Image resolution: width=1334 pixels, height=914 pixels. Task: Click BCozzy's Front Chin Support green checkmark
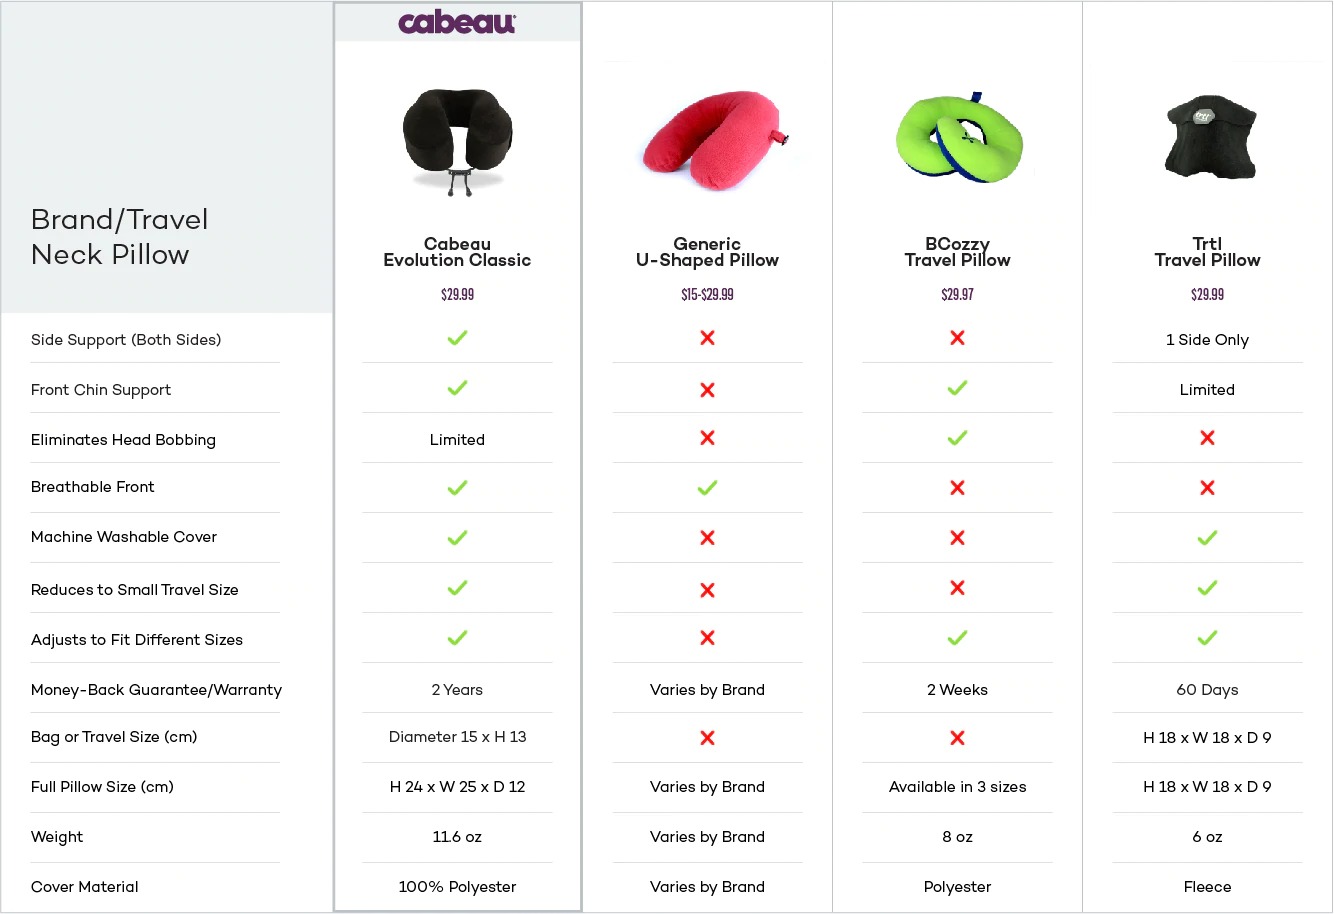[957, 388]
